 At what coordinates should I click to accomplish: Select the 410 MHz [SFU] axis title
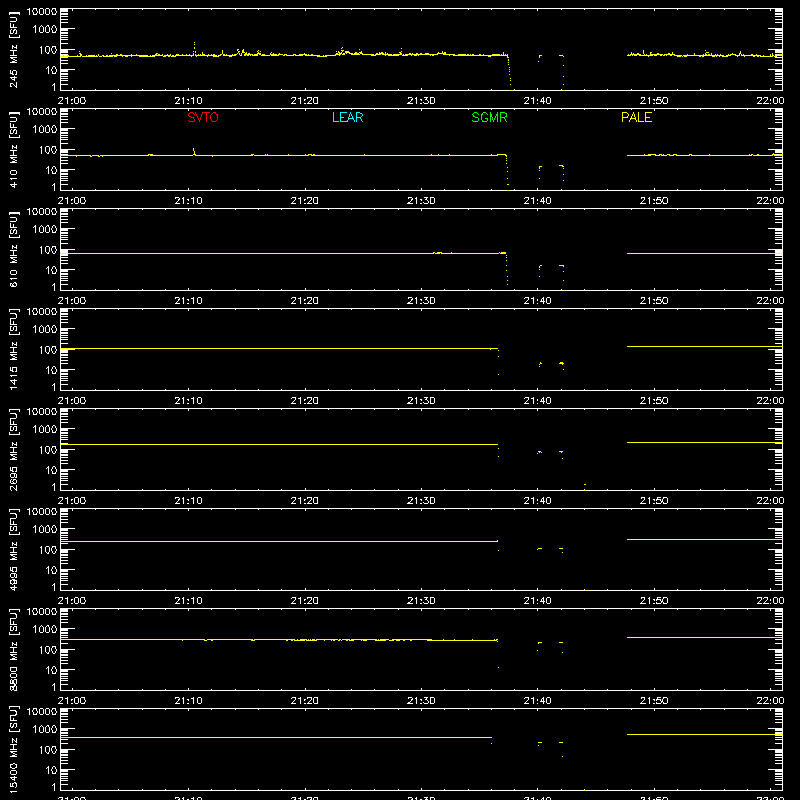point(13,149)
